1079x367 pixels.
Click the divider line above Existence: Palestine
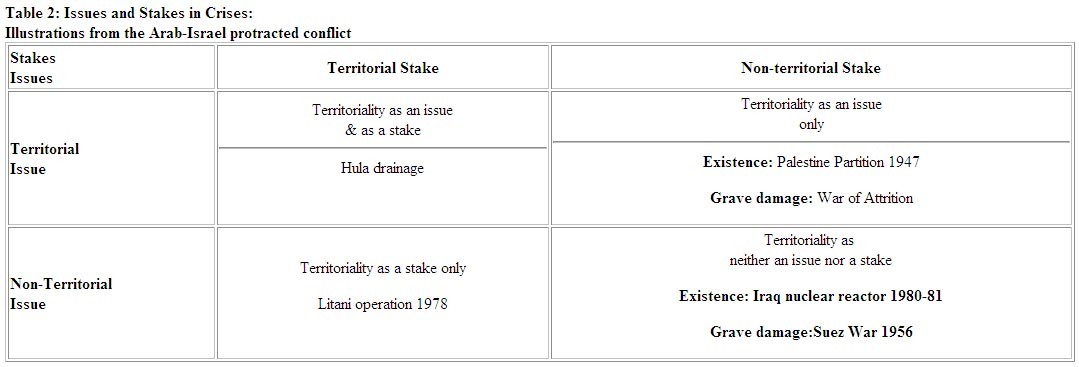[811, 142]
